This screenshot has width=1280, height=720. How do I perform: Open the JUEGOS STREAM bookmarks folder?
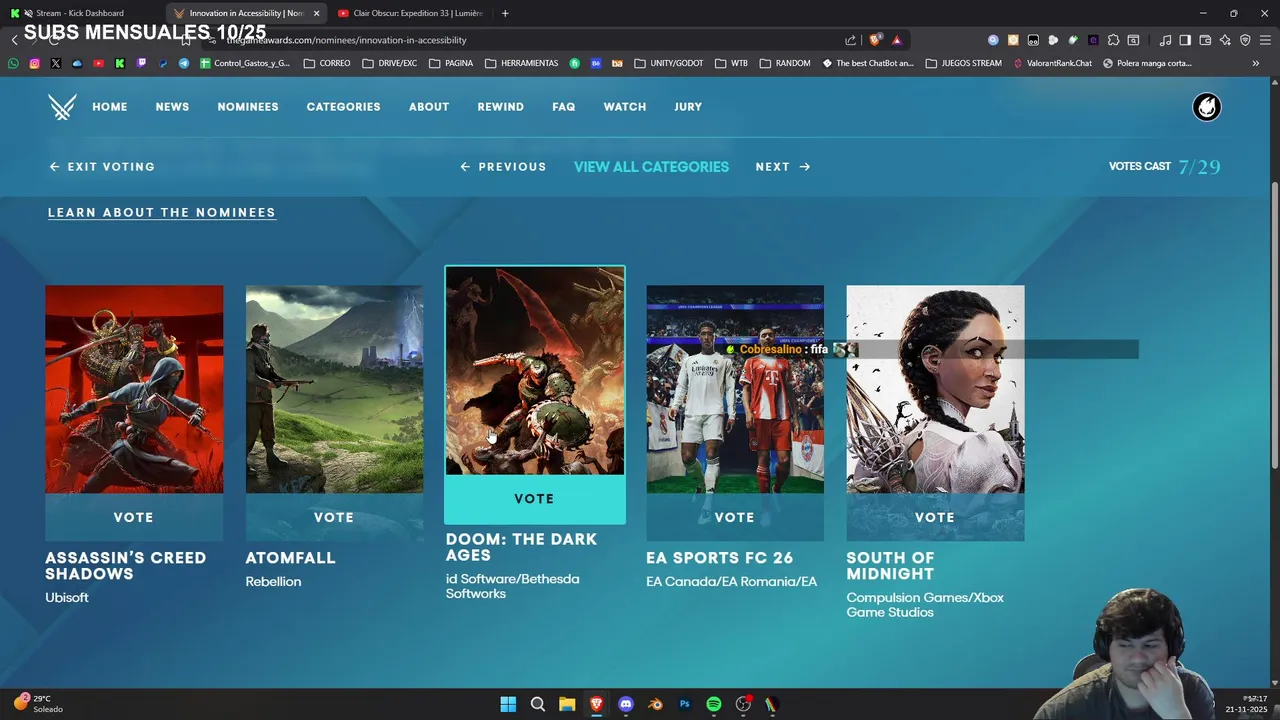964,63
